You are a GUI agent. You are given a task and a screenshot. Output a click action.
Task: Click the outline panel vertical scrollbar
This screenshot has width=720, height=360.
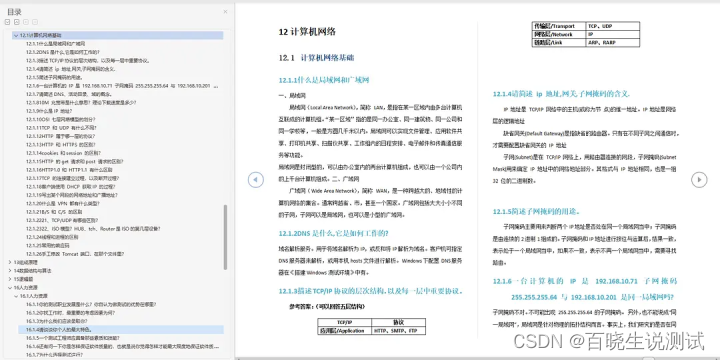click(225, 236)
